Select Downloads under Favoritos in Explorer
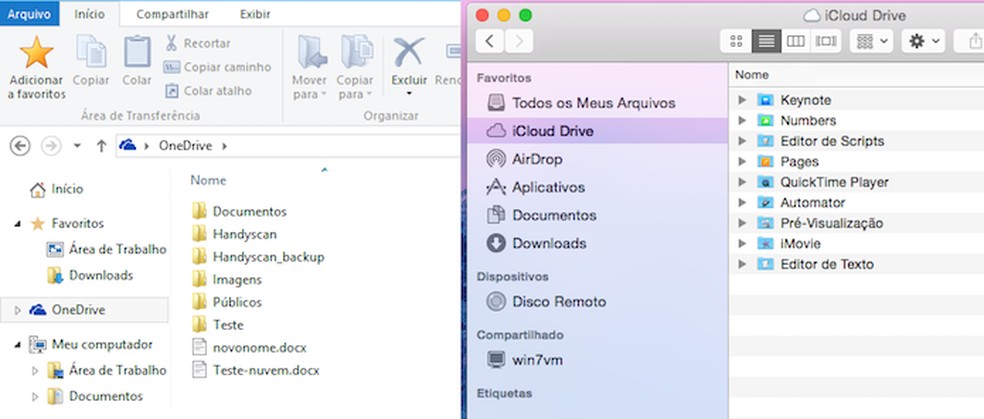 pyautogui.click(x=90, y=275)
